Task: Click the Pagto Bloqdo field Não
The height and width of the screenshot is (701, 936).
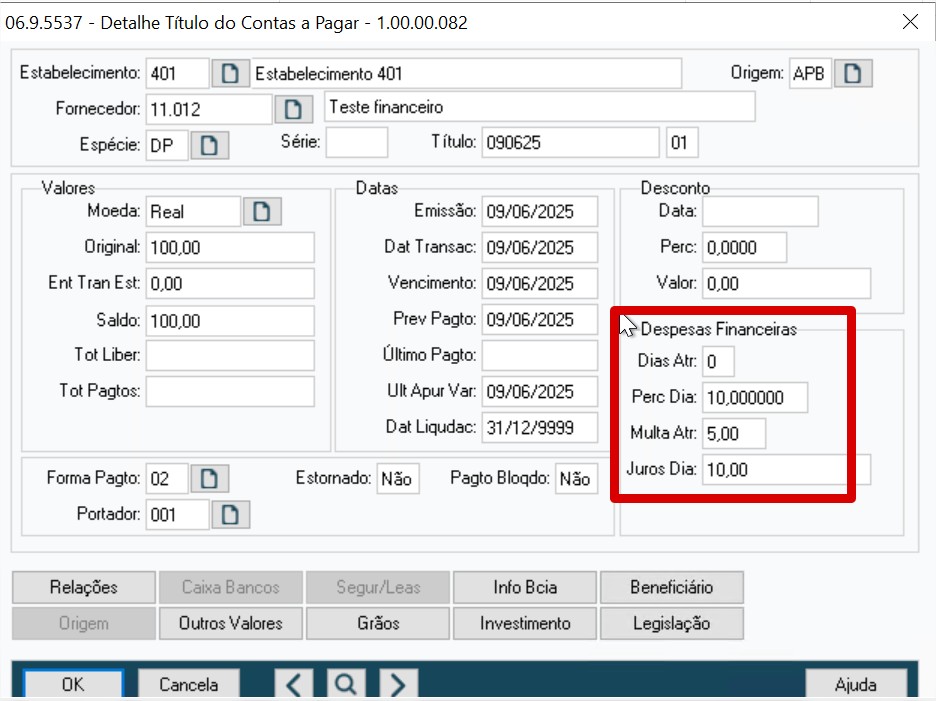Action: [x=575, y=478]
